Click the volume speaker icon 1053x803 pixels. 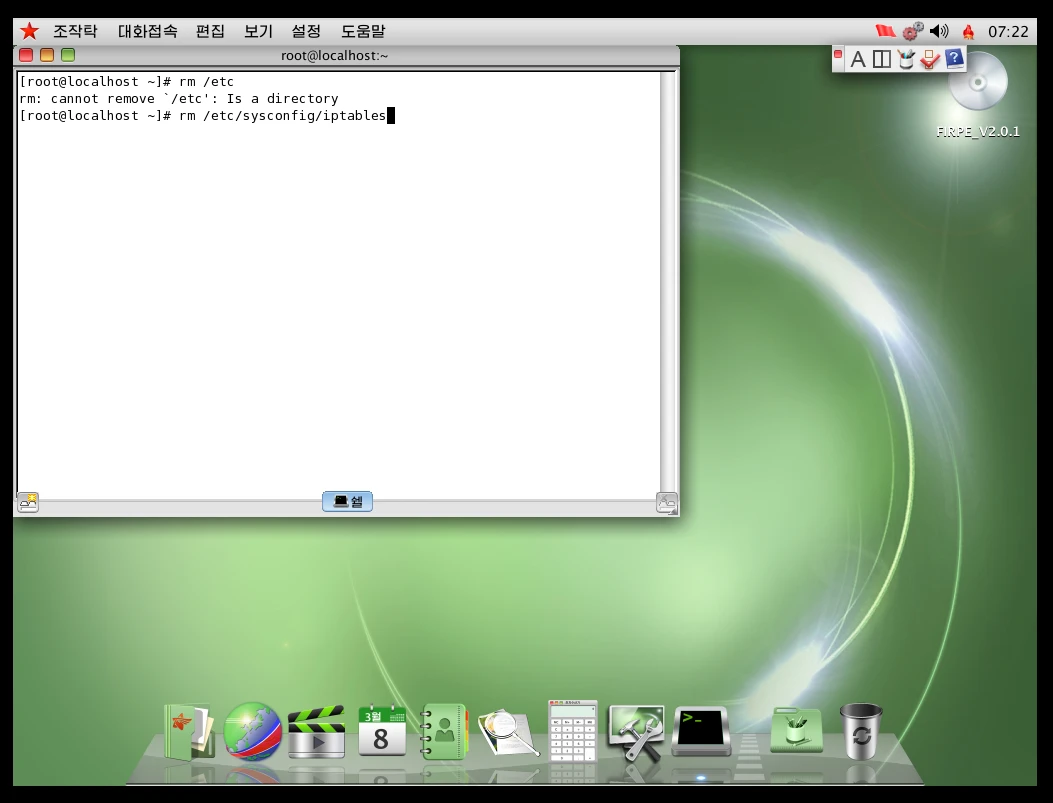(x=939, y=31)
